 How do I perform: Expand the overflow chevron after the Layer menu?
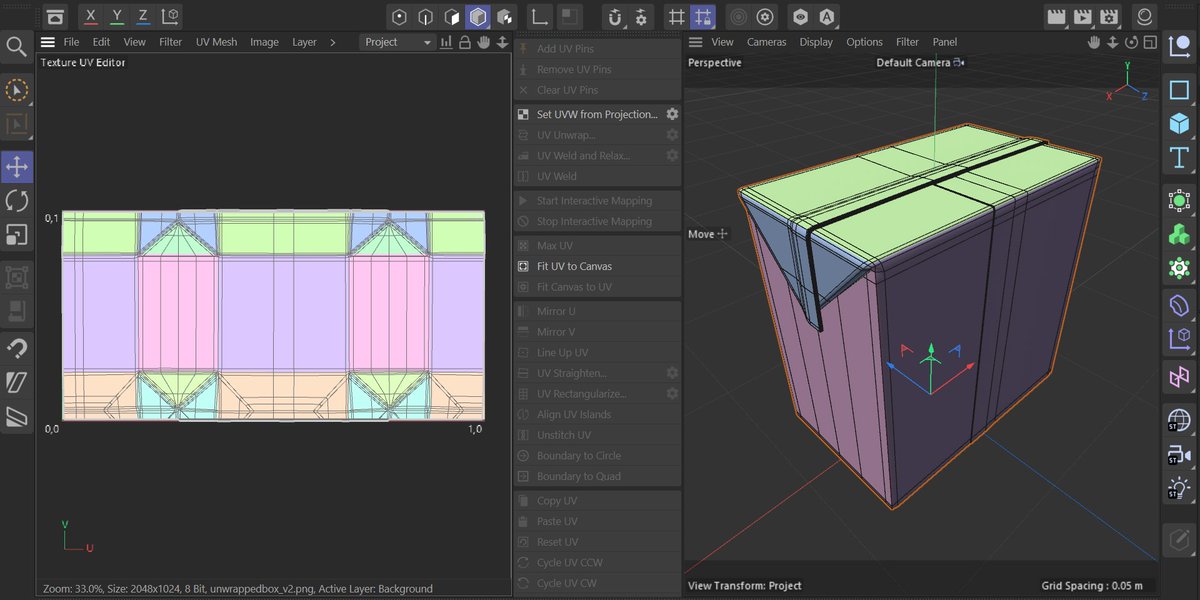pos(332,42)
